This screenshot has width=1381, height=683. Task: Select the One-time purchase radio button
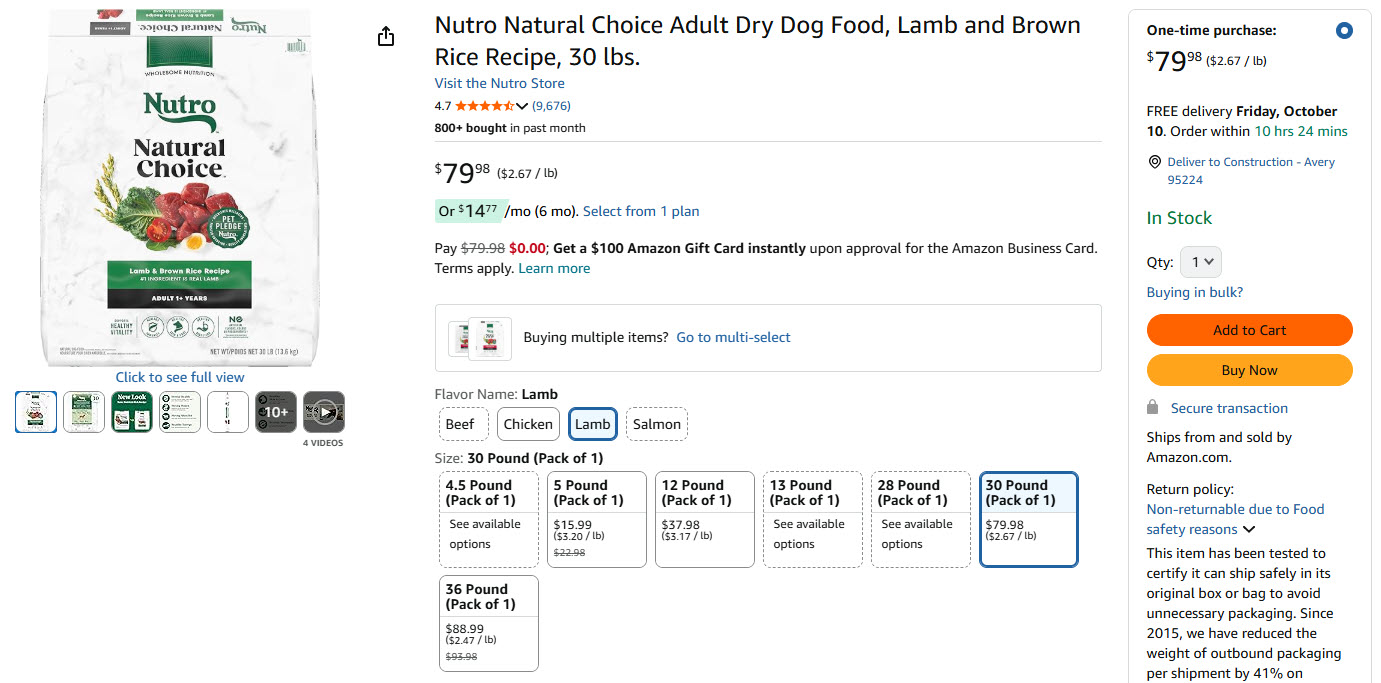[1344, 31]
